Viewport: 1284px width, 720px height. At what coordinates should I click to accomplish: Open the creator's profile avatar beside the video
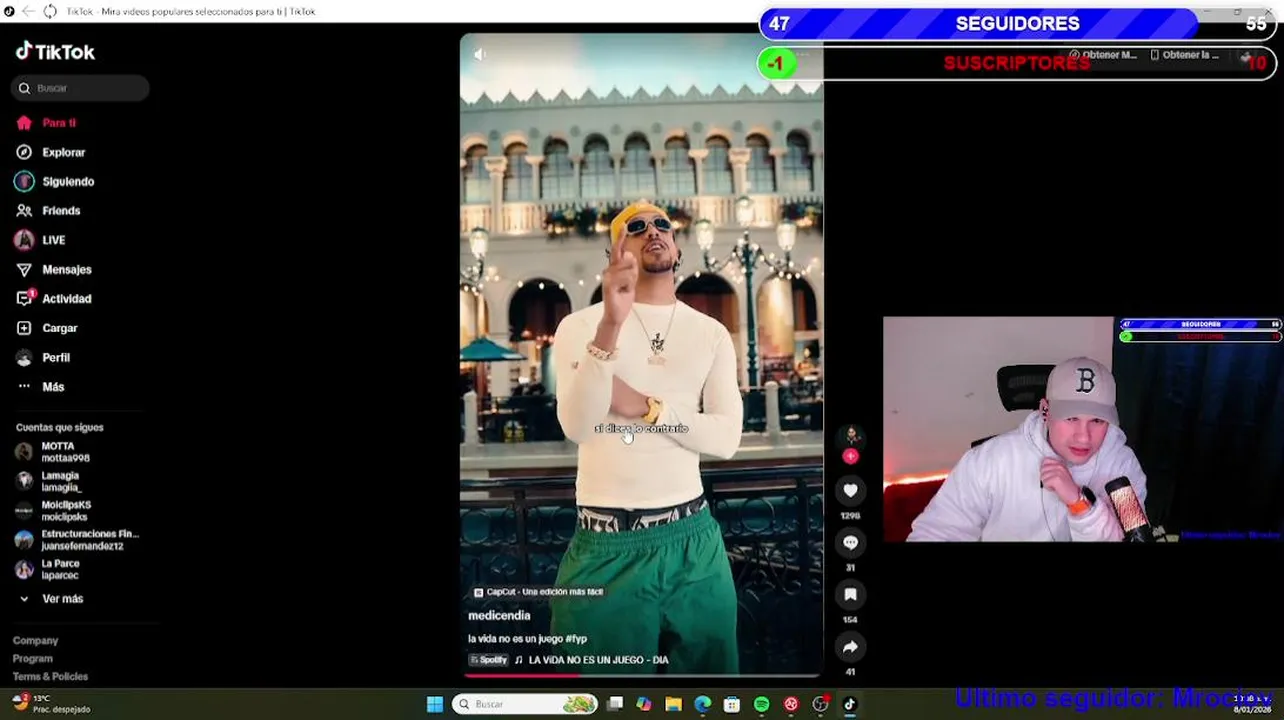[851, 435]
